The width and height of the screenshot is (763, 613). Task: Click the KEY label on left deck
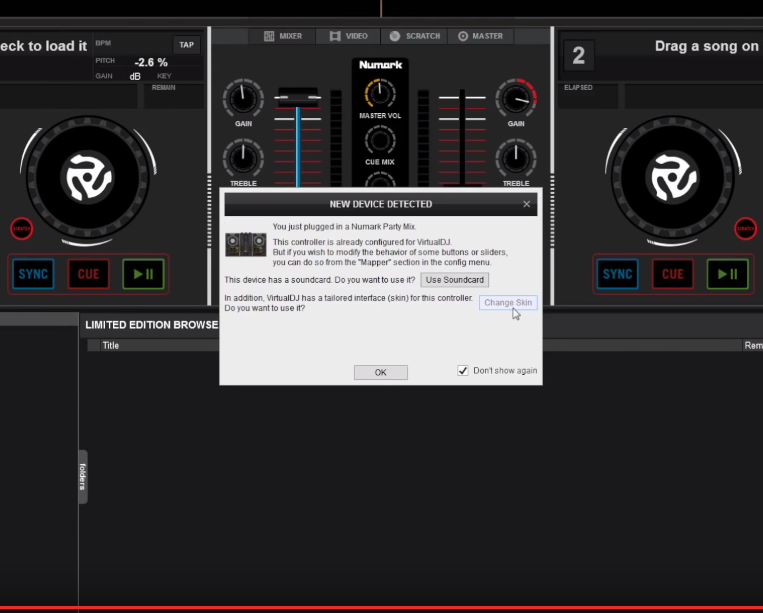tap(164, 76)
